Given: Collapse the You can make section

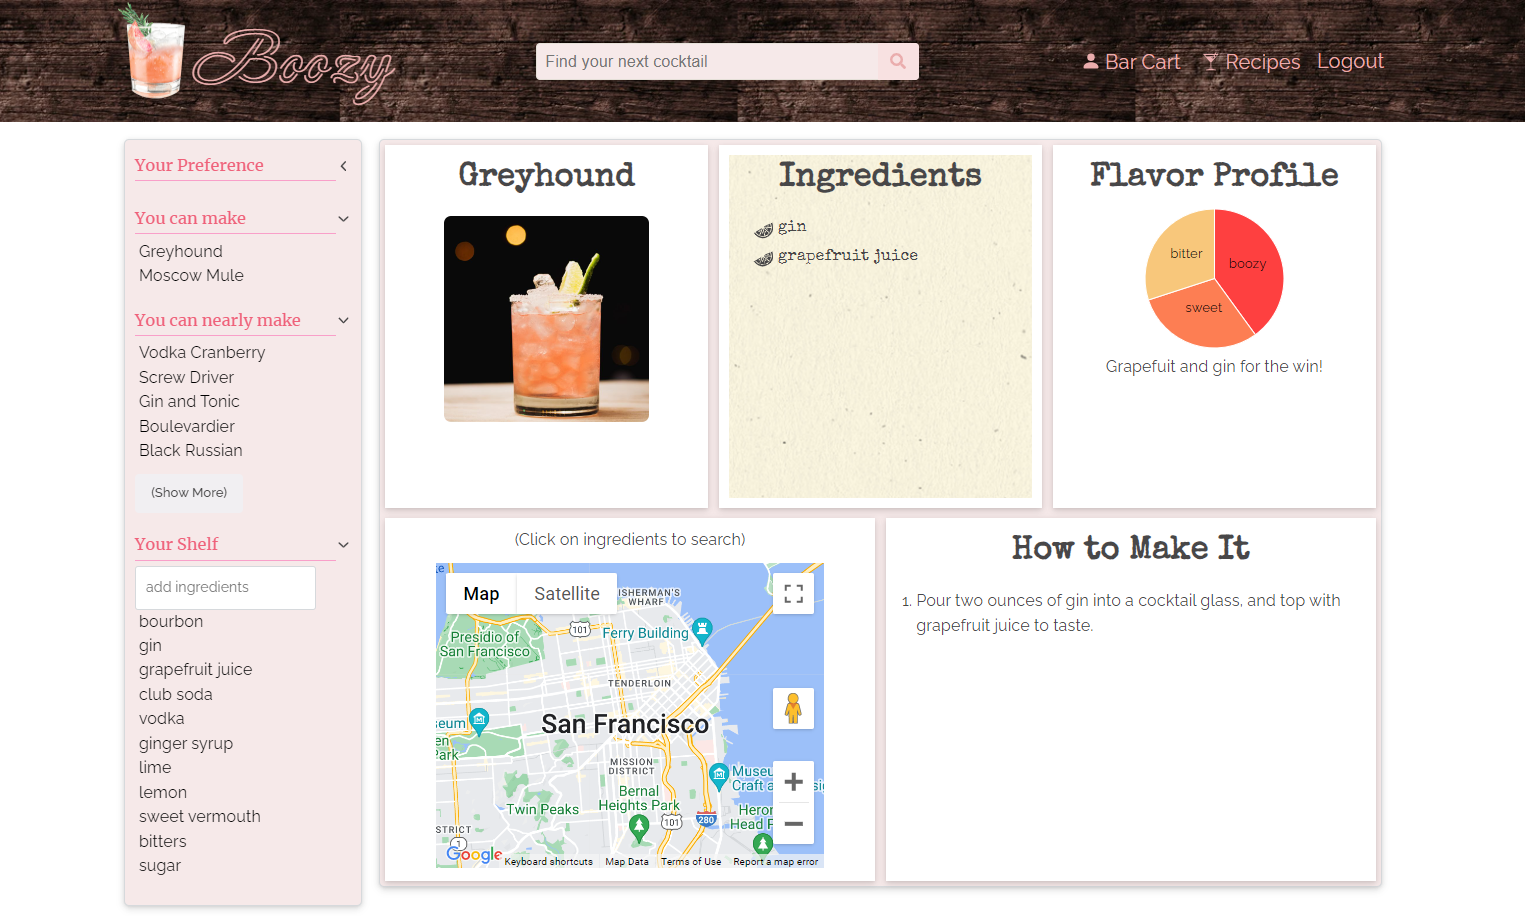Looking at the screenshot, I should click(343, 219).
